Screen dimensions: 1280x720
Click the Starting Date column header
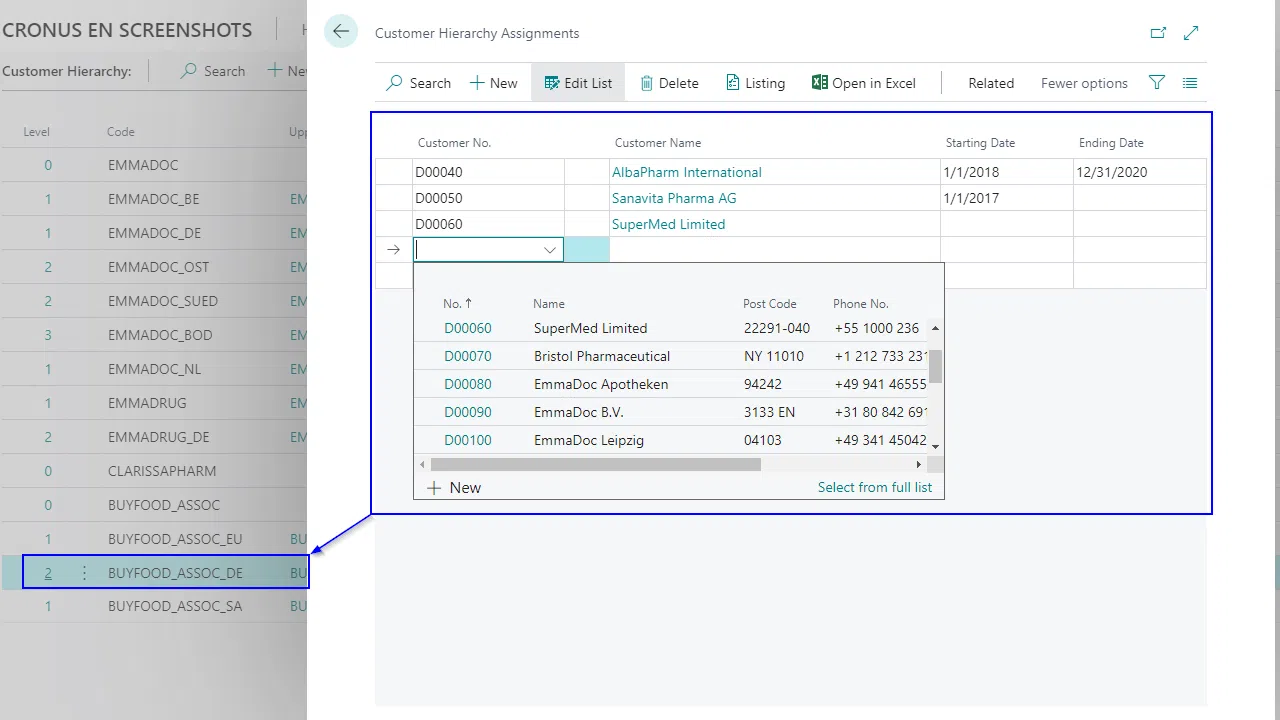click(x=980, y=143)
